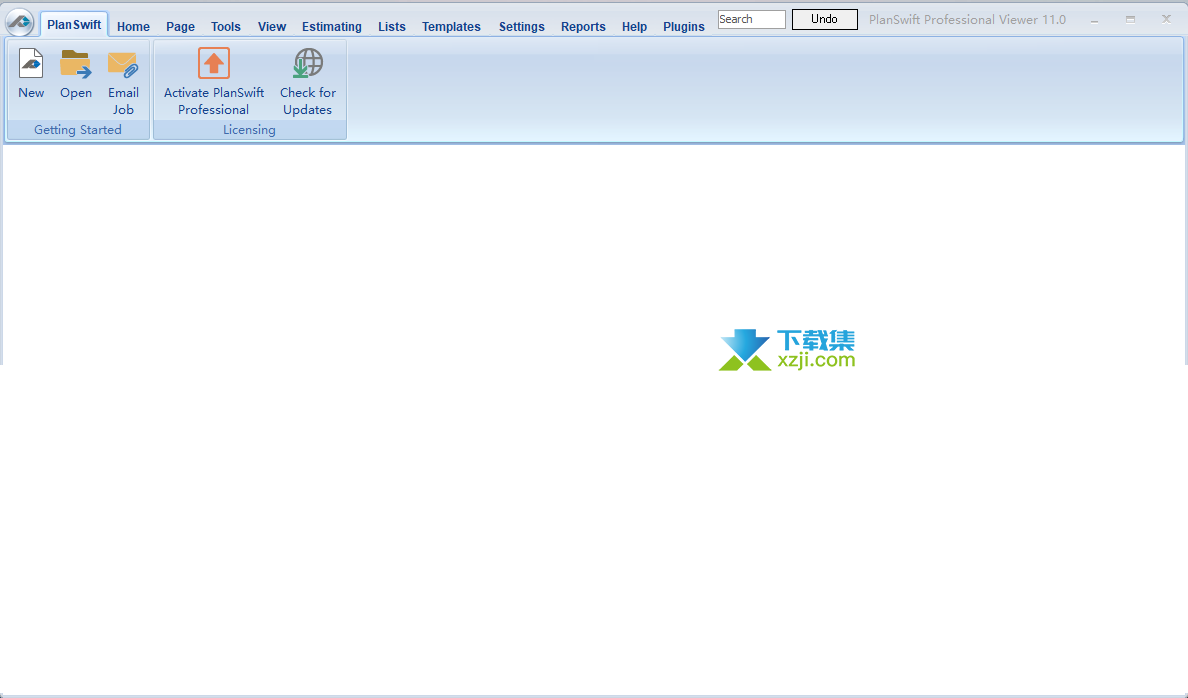This screenshot has height=698, width=1188.
Task: Go to the View tab
Action: (x=272, y=27)
